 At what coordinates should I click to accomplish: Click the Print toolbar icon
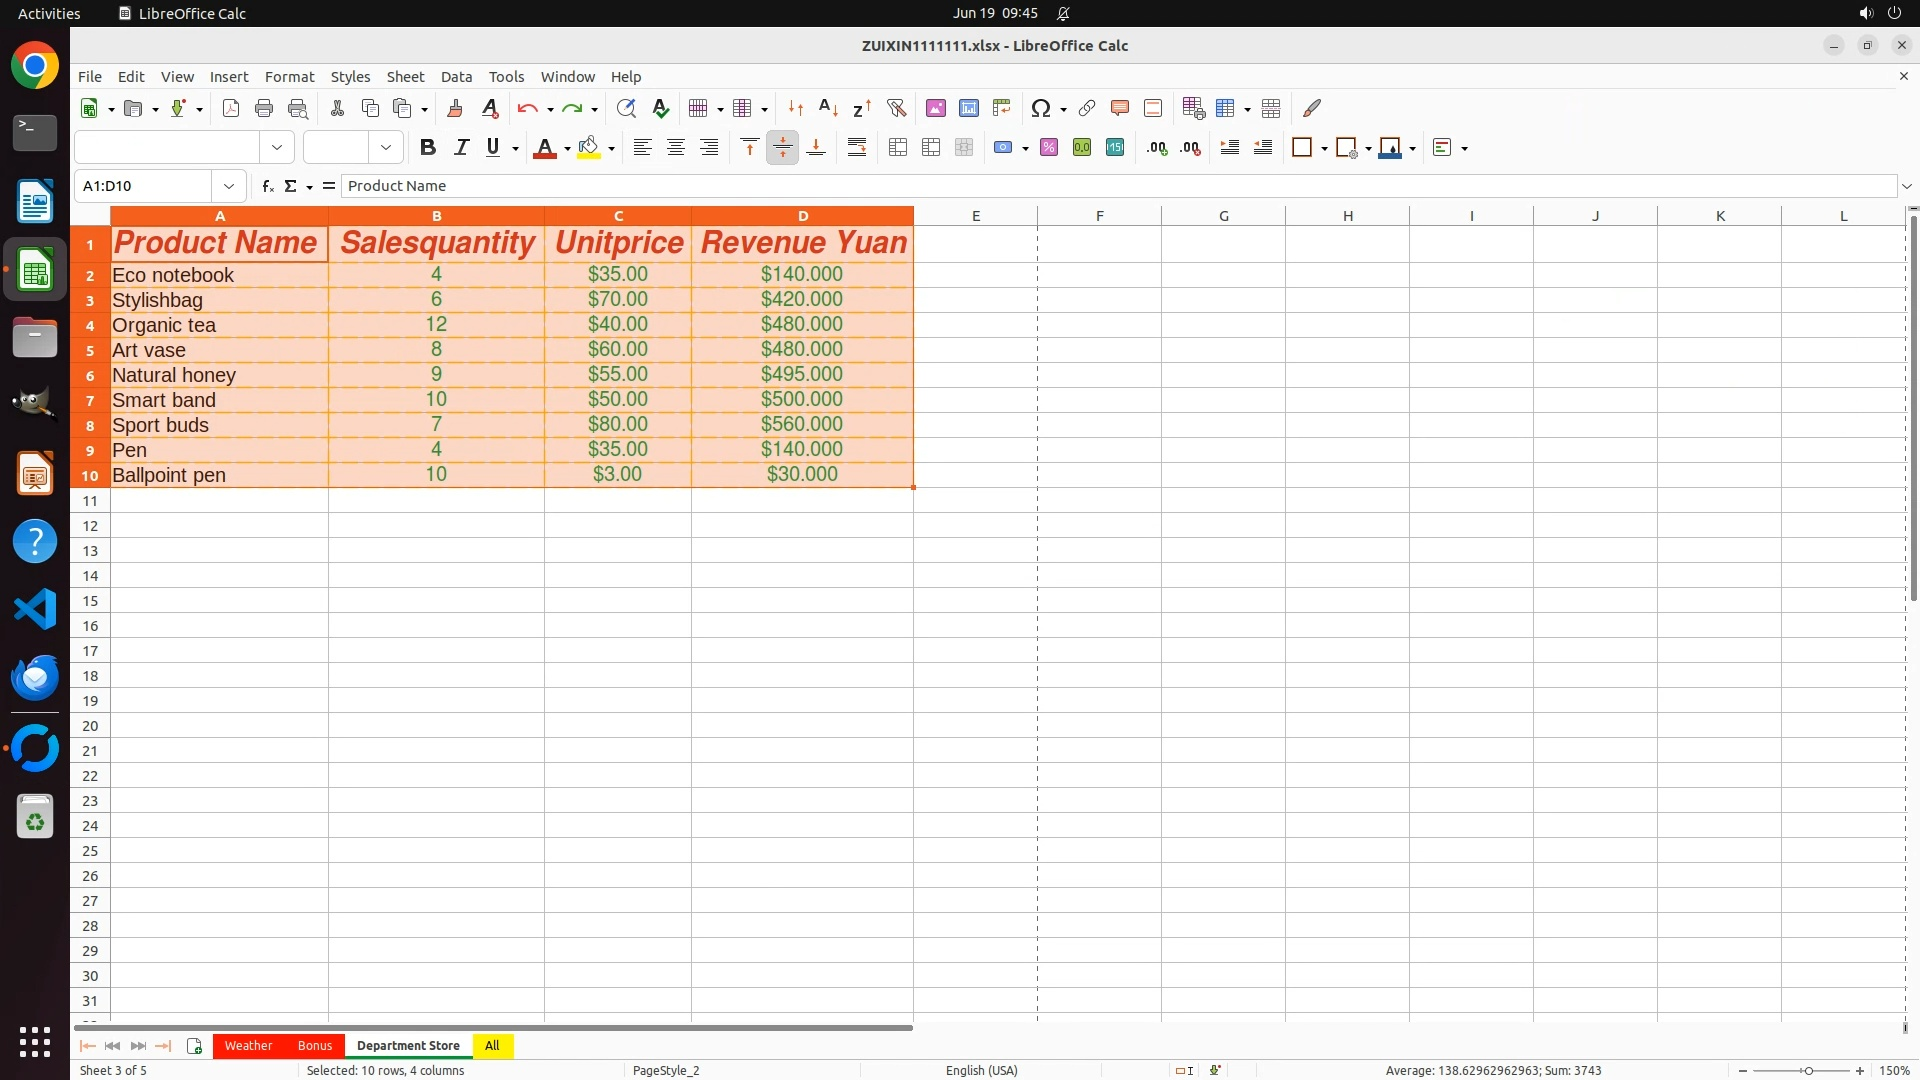264,108
